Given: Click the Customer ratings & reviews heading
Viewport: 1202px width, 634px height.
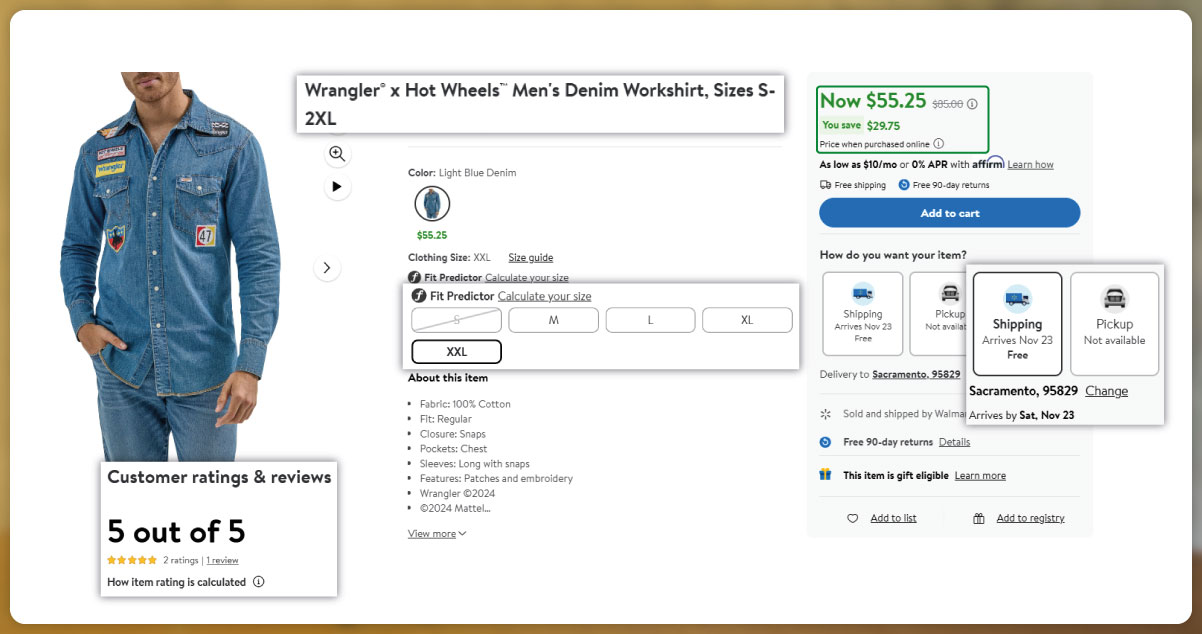Looking at the screenshot, I should pyautogui.click(x=219, y=477).
